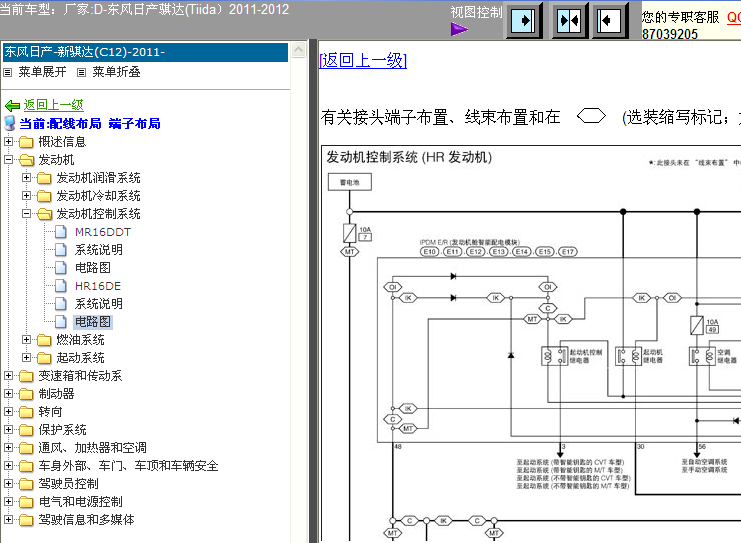
Task: Click the MR16DDT document icon
Action: [x=60, y=232]
